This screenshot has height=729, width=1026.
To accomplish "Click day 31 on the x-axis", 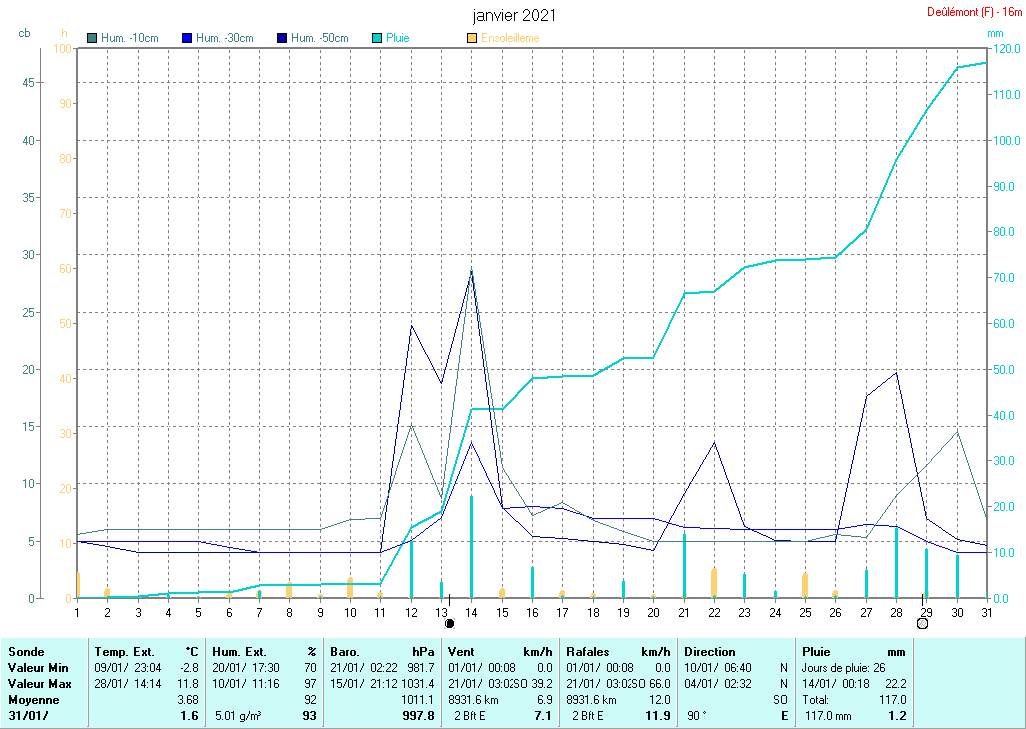I will [x=987, y=612].
